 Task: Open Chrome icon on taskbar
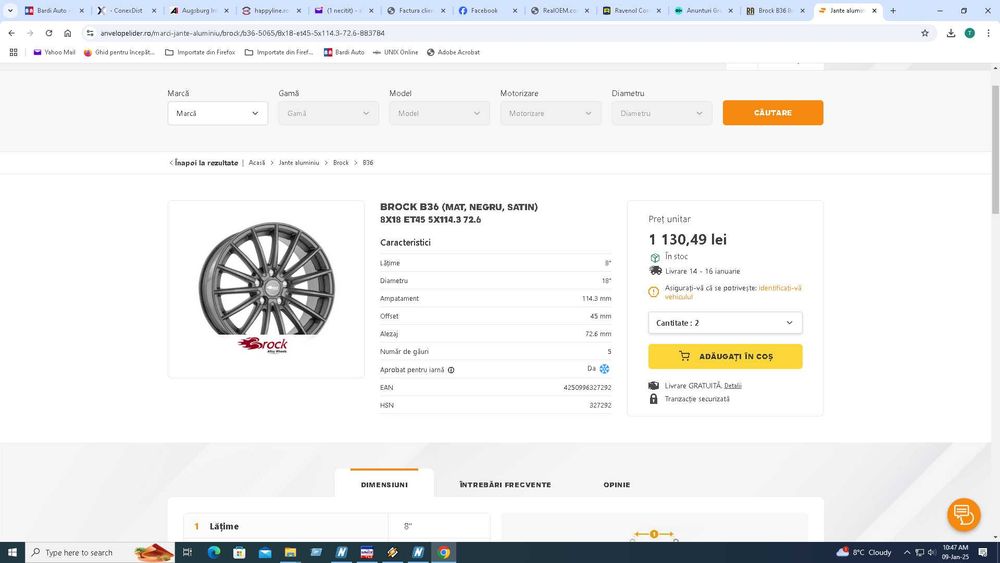click(444, 552)
